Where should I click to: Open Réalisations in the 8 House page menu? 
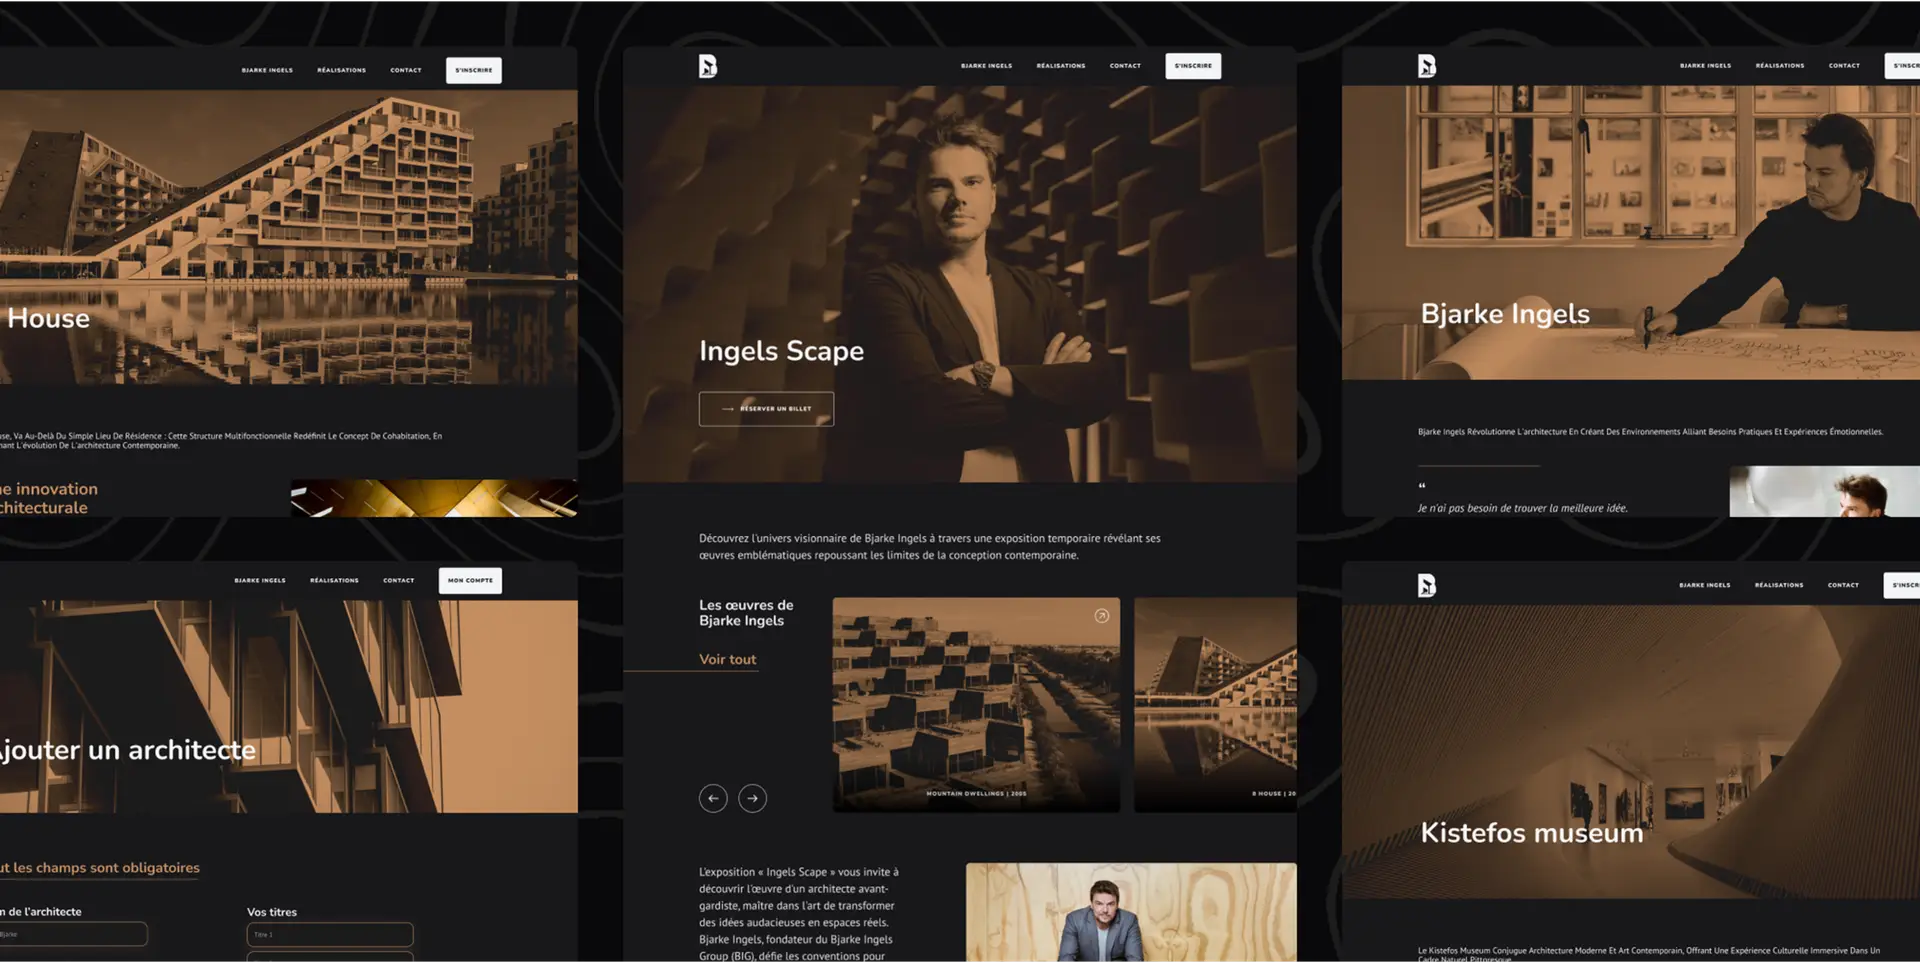tap(341, 70)
